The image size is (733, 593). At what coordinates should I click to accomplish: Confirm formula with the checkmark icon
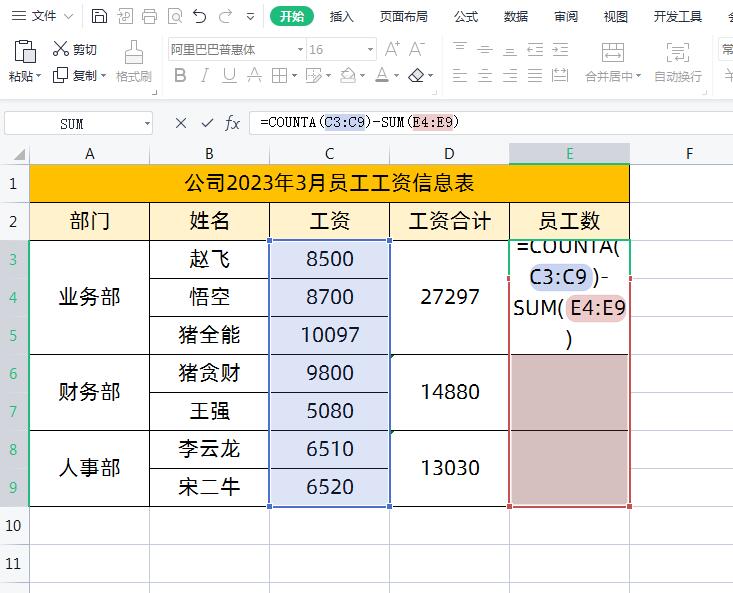point(207,123)
